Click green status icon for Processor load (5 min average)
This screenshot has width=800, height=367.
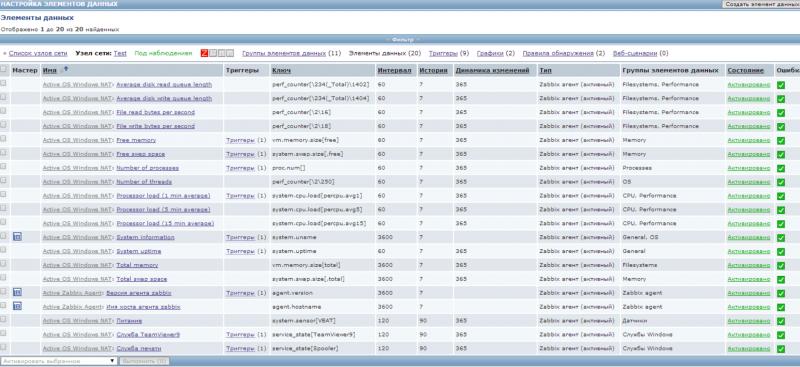pyautogui.click(x=781, y=210)
